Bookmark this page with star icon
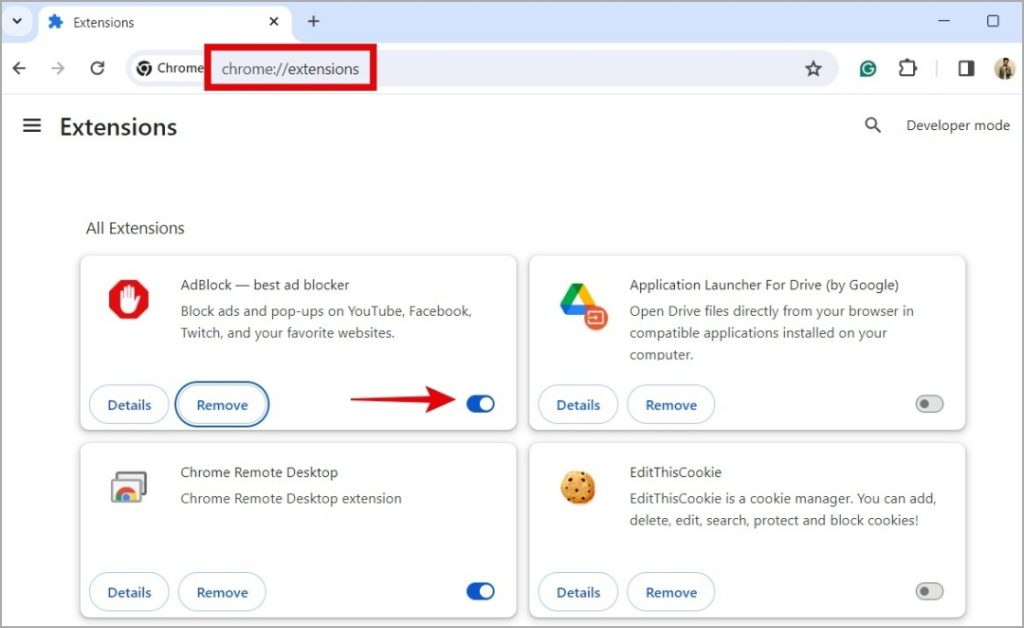 click(813, 68)
